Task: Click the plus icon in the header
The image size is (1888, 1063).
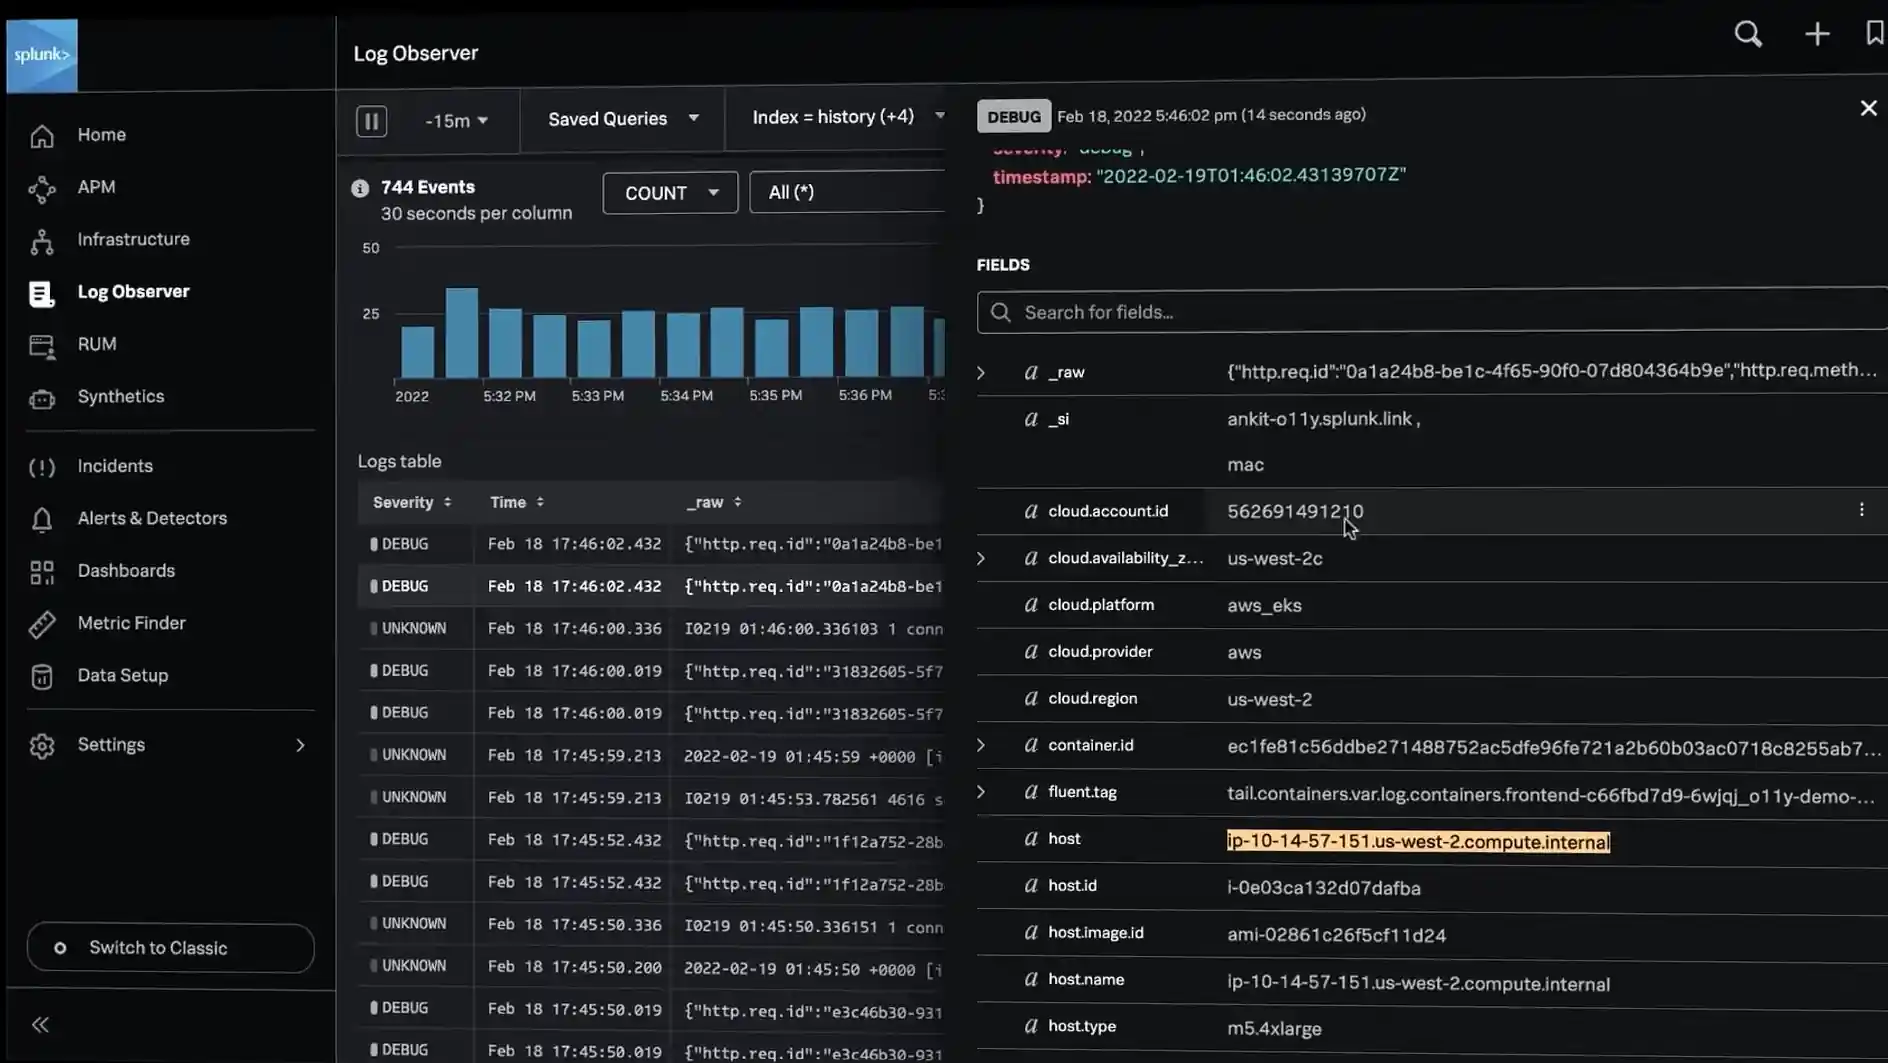Action: coord(1817,34)
